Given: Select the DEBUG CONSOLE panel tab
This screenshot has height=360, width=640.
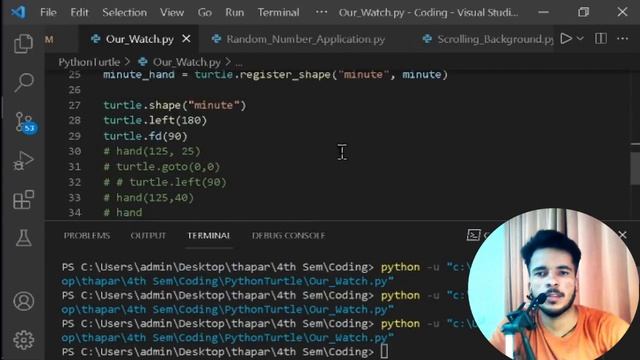Looking at the screenshot, I should pyautogui.click(x=288, y=236).
